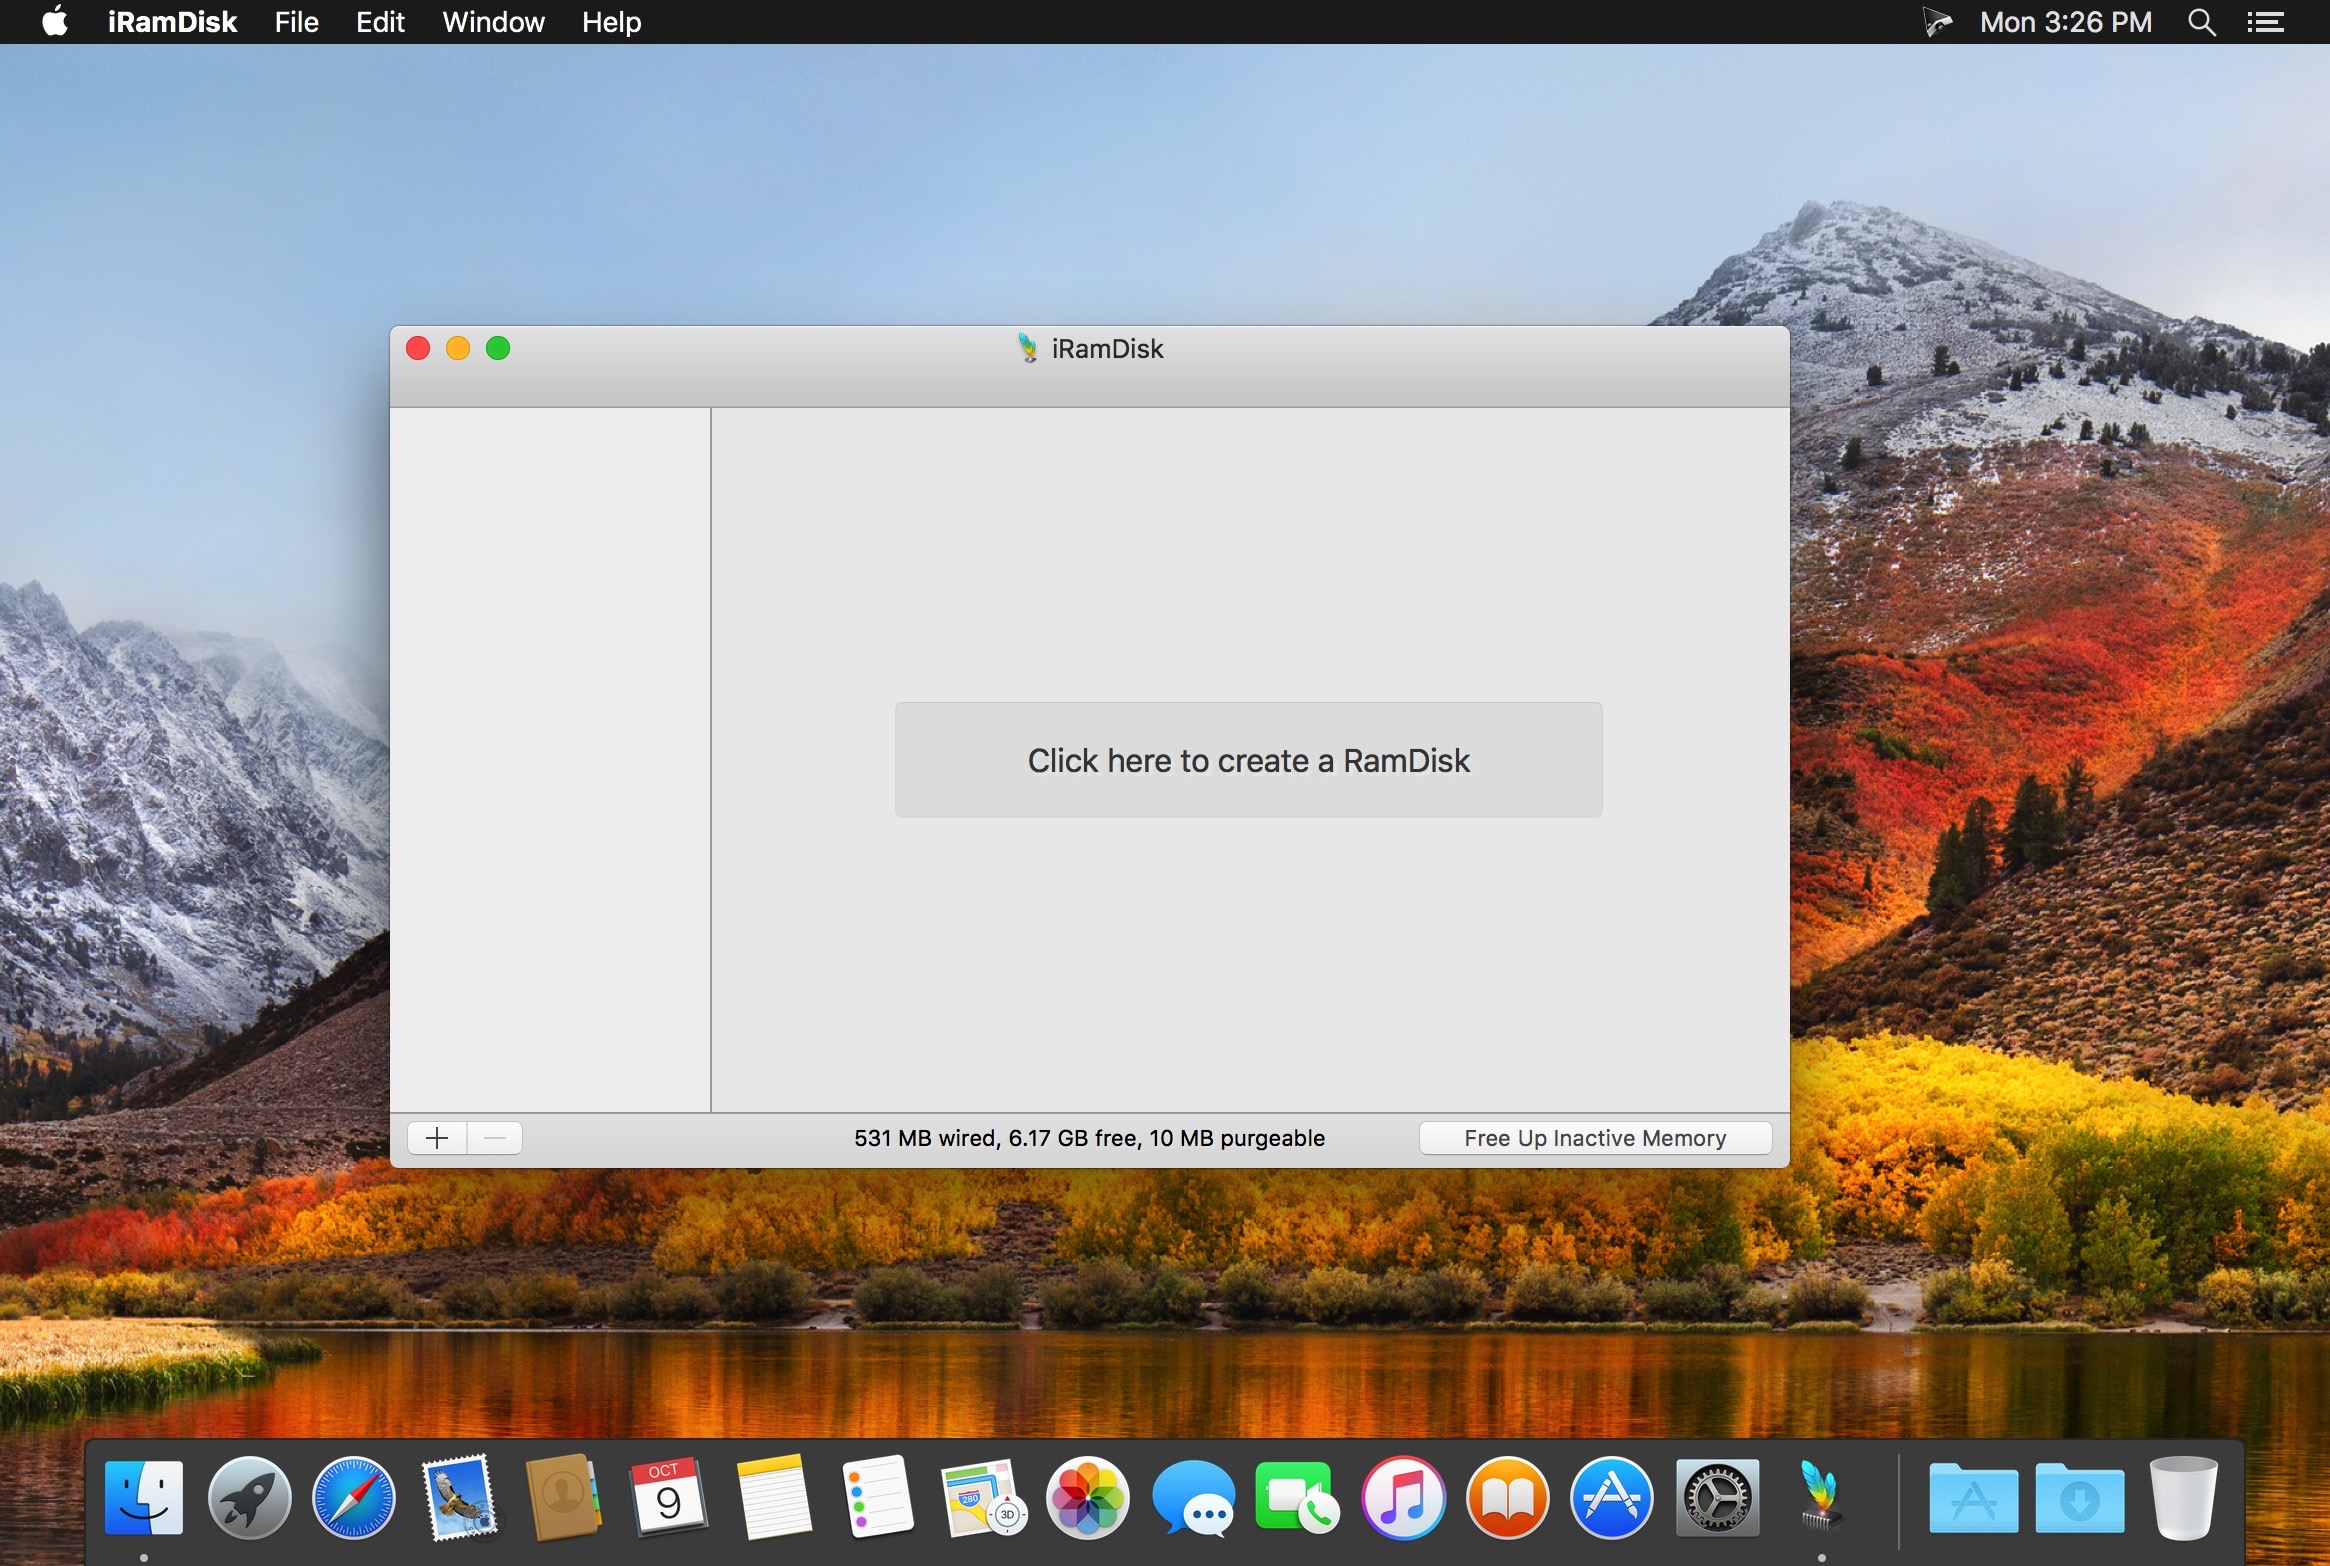Click the paper-plane status icon in menu bar
The height and width of the screenshot is (1566, 2330).
[1937, 22]
